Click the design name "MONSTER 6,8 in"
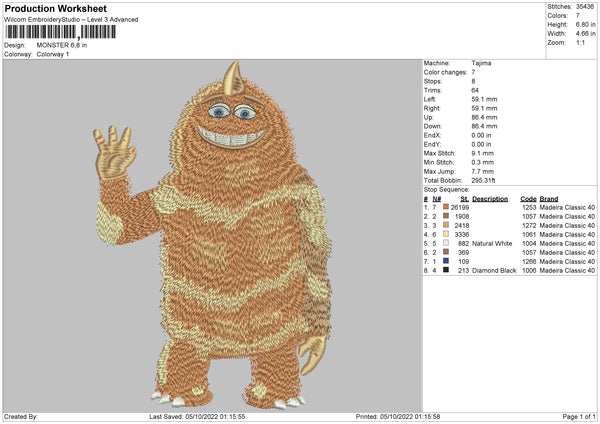Image resolution: width=600 pixels, height=424 pixels. click(62, 45)
